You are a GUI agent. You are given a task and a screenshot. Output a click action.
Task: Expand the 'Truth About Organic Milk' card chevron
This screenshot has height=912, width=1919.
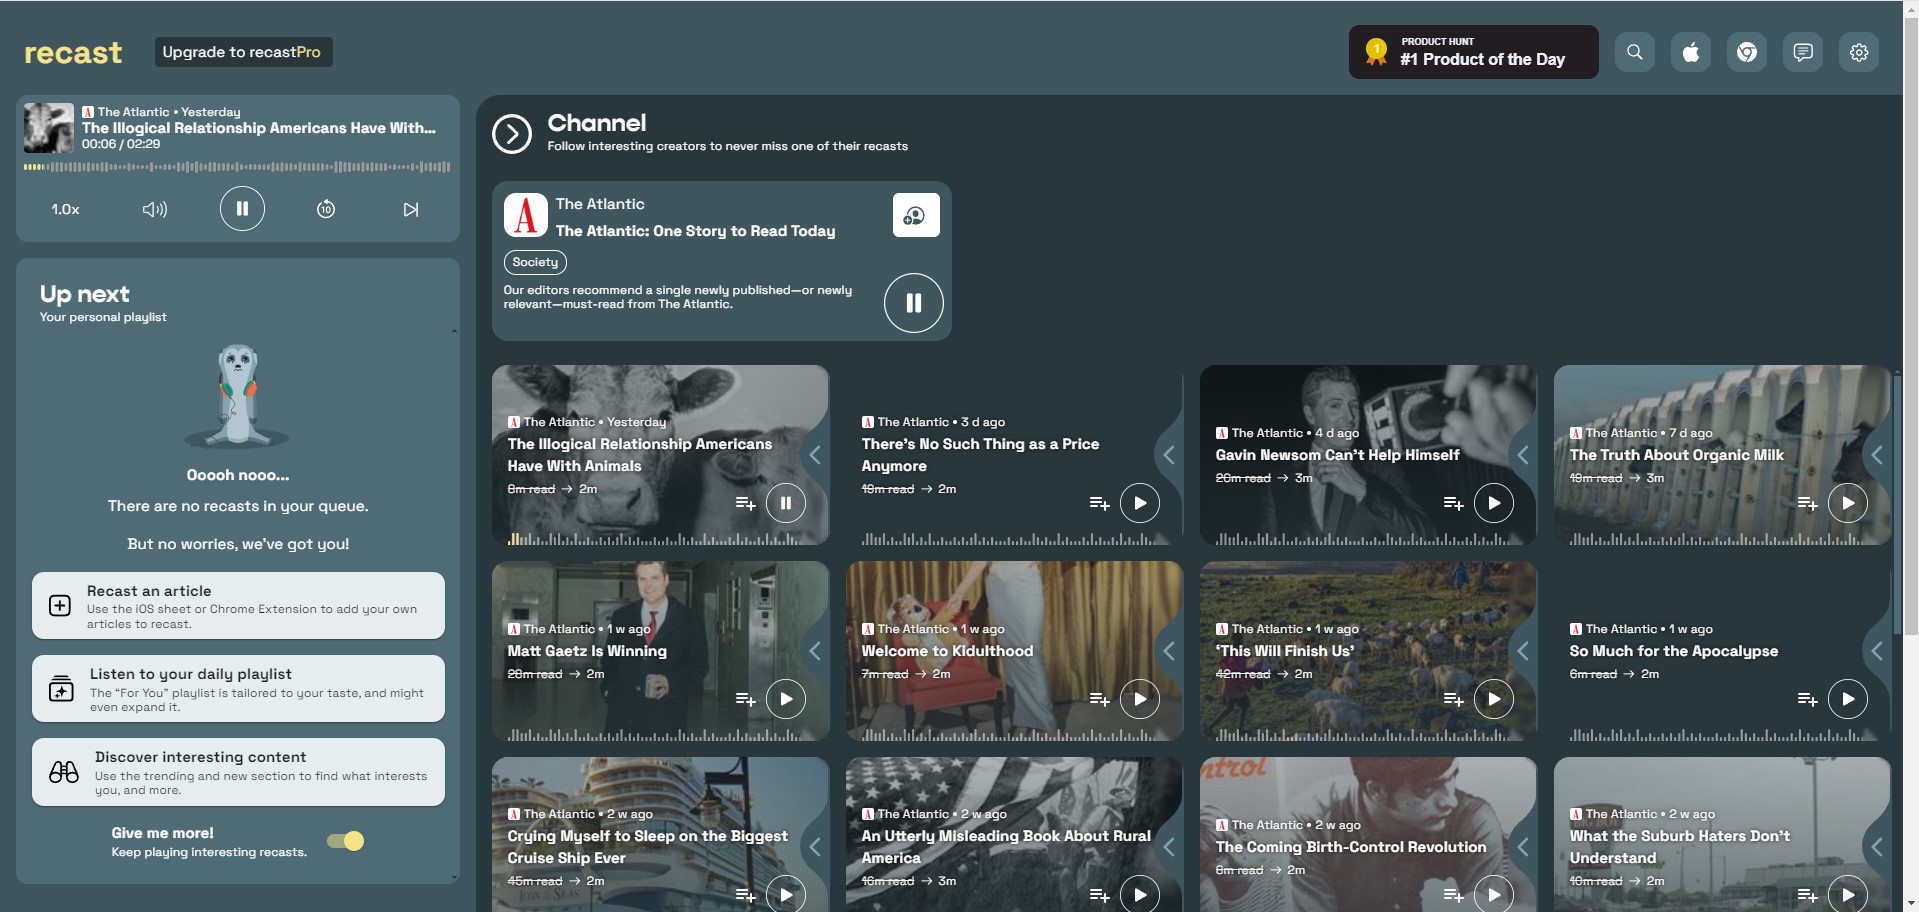pyautogui.click(x=1878, y=455)
